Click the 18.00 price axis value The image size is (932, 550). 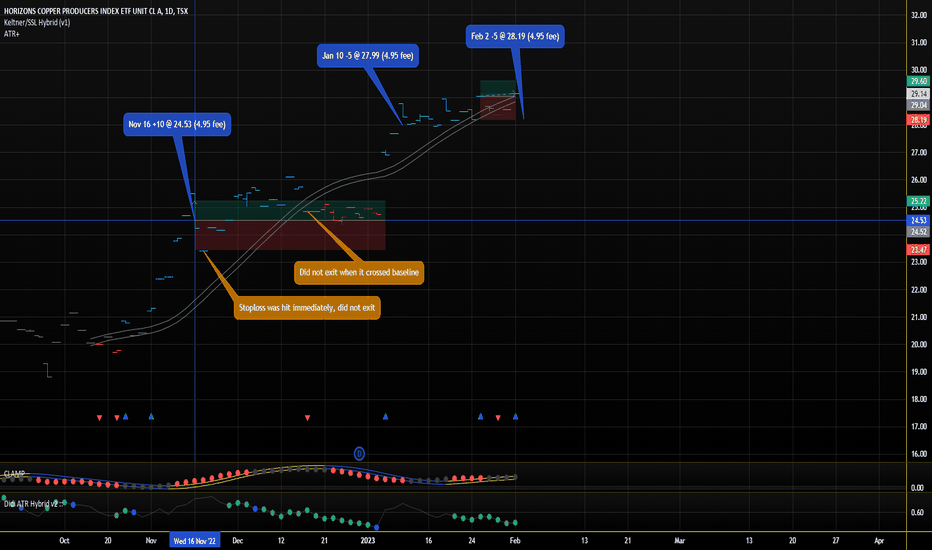tap(919, 399)
